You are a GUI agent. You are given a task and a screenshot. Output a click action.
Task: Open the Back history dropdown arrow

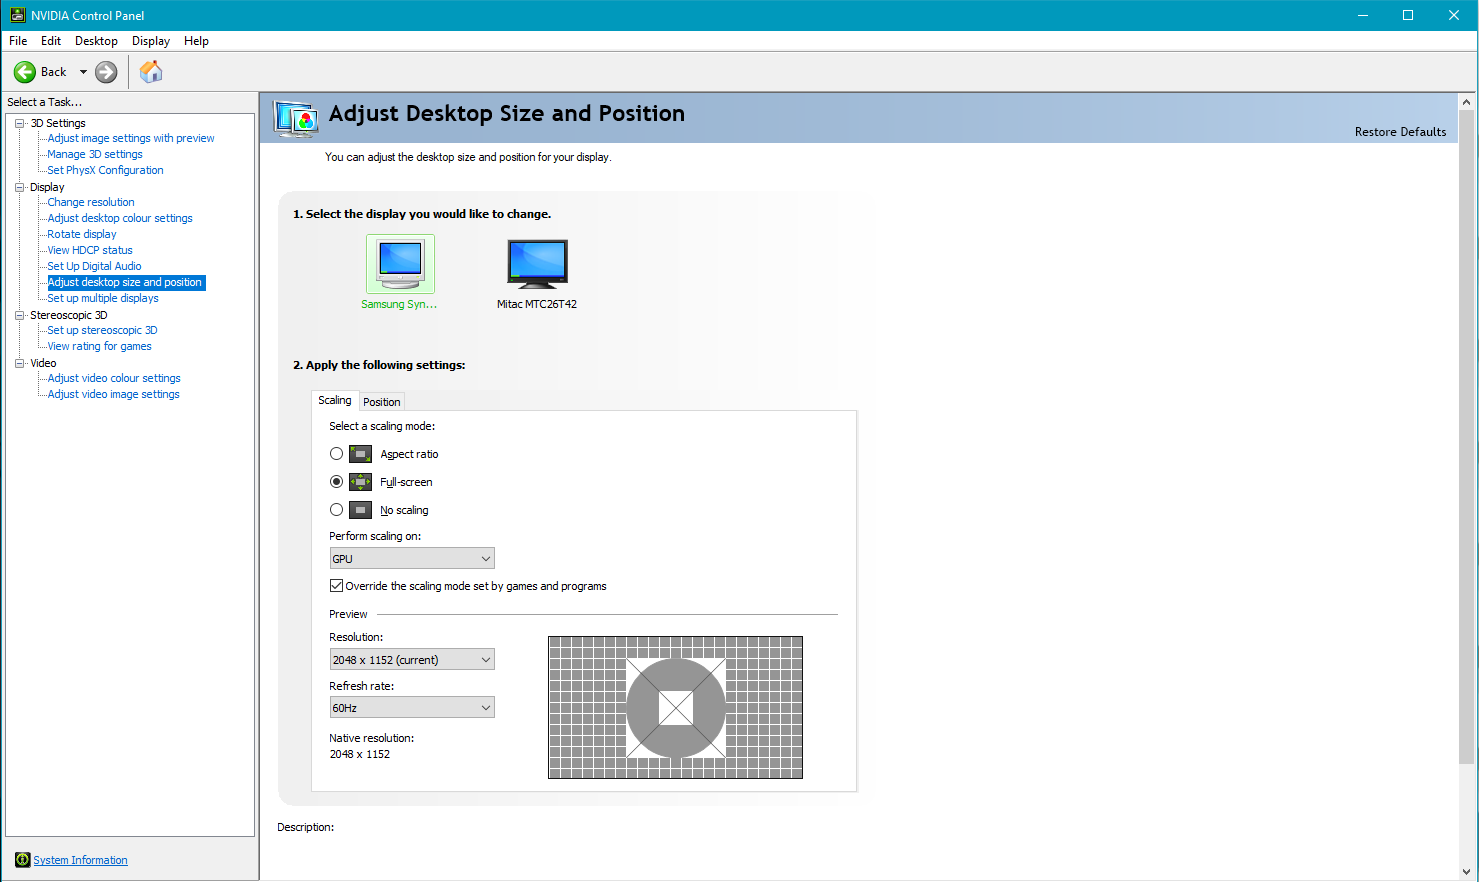pyautogui.click(x=83, y=72)
